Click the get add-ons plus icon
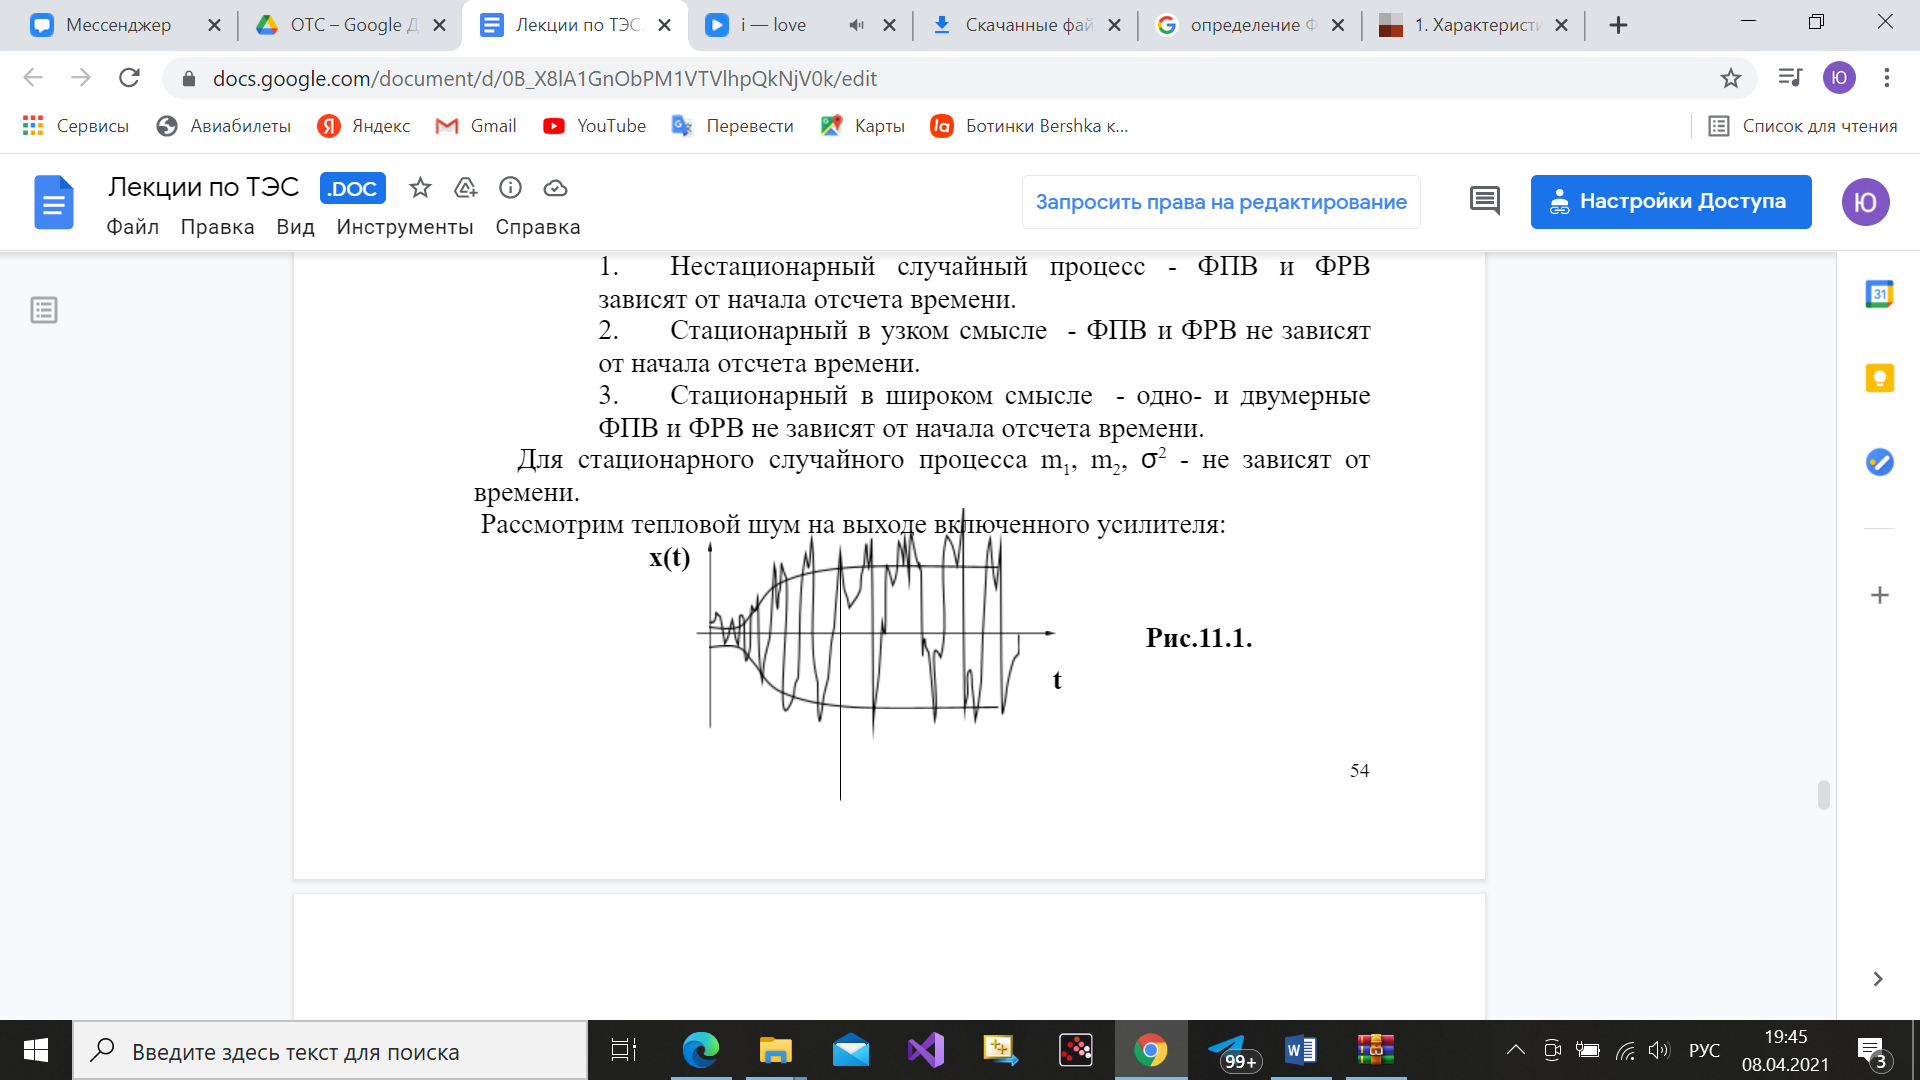The width and height of the screenshot is (1920, 1080). pos(1880,595)
